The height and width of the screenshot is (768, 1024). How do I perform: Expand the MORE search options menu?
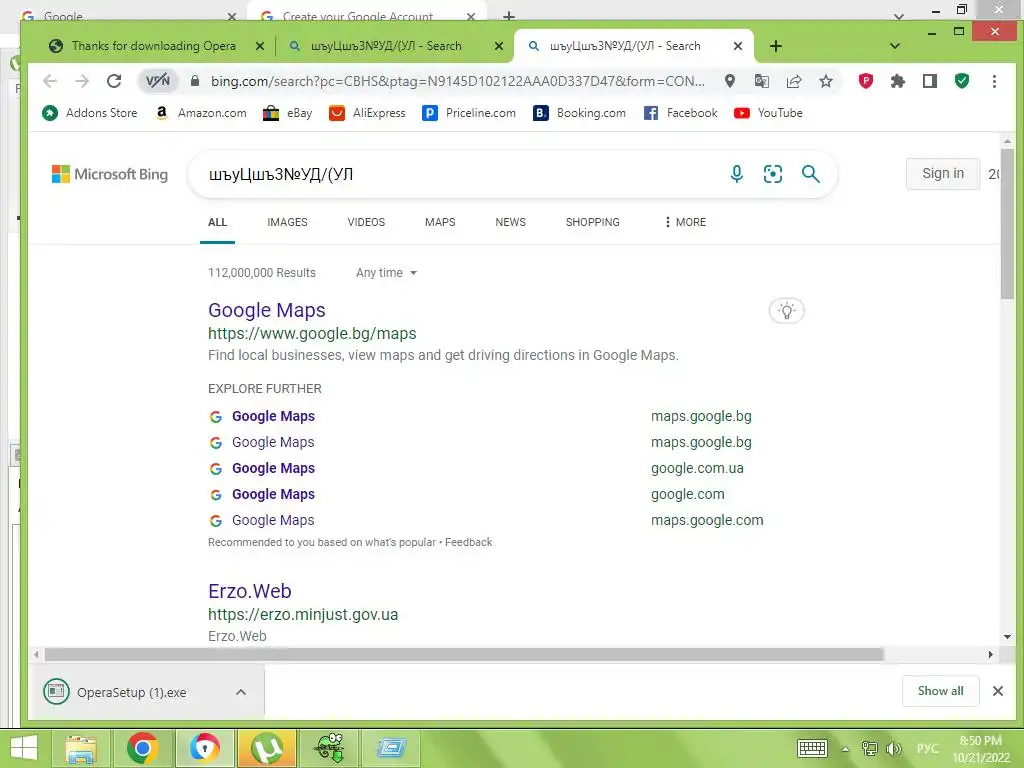pos(685,222)
